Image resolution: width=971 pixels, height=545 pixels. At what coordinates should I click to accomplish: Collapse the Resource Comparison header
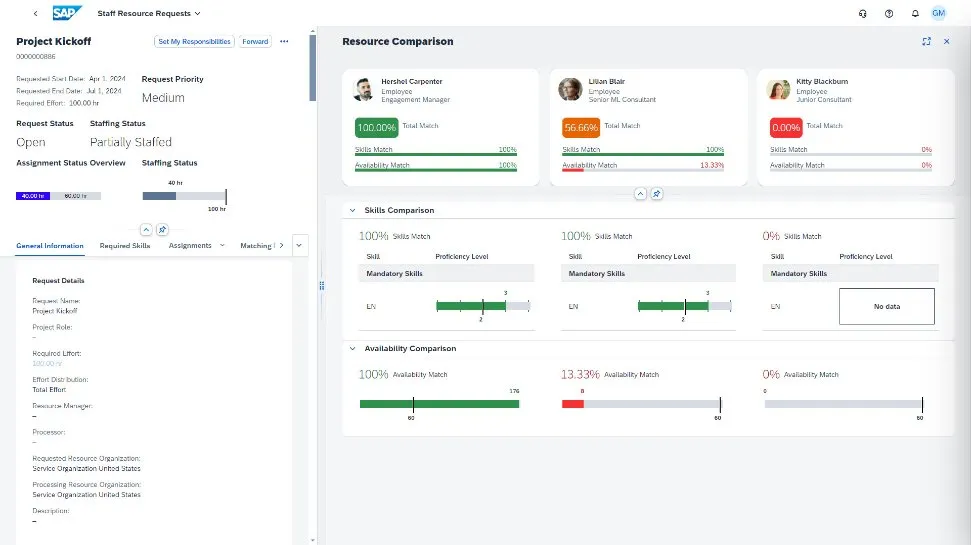[641, 194]
